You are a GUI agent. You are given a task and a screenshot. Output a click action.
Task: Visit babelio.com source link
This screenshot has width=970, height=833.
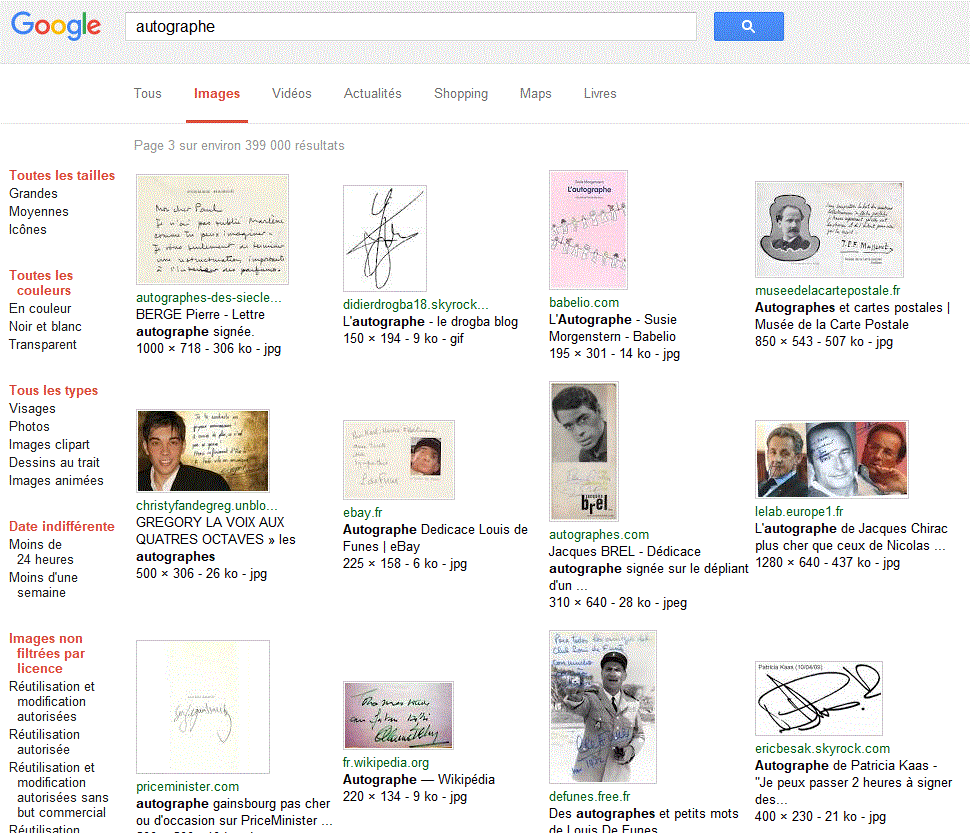click(x=584, y=302)
